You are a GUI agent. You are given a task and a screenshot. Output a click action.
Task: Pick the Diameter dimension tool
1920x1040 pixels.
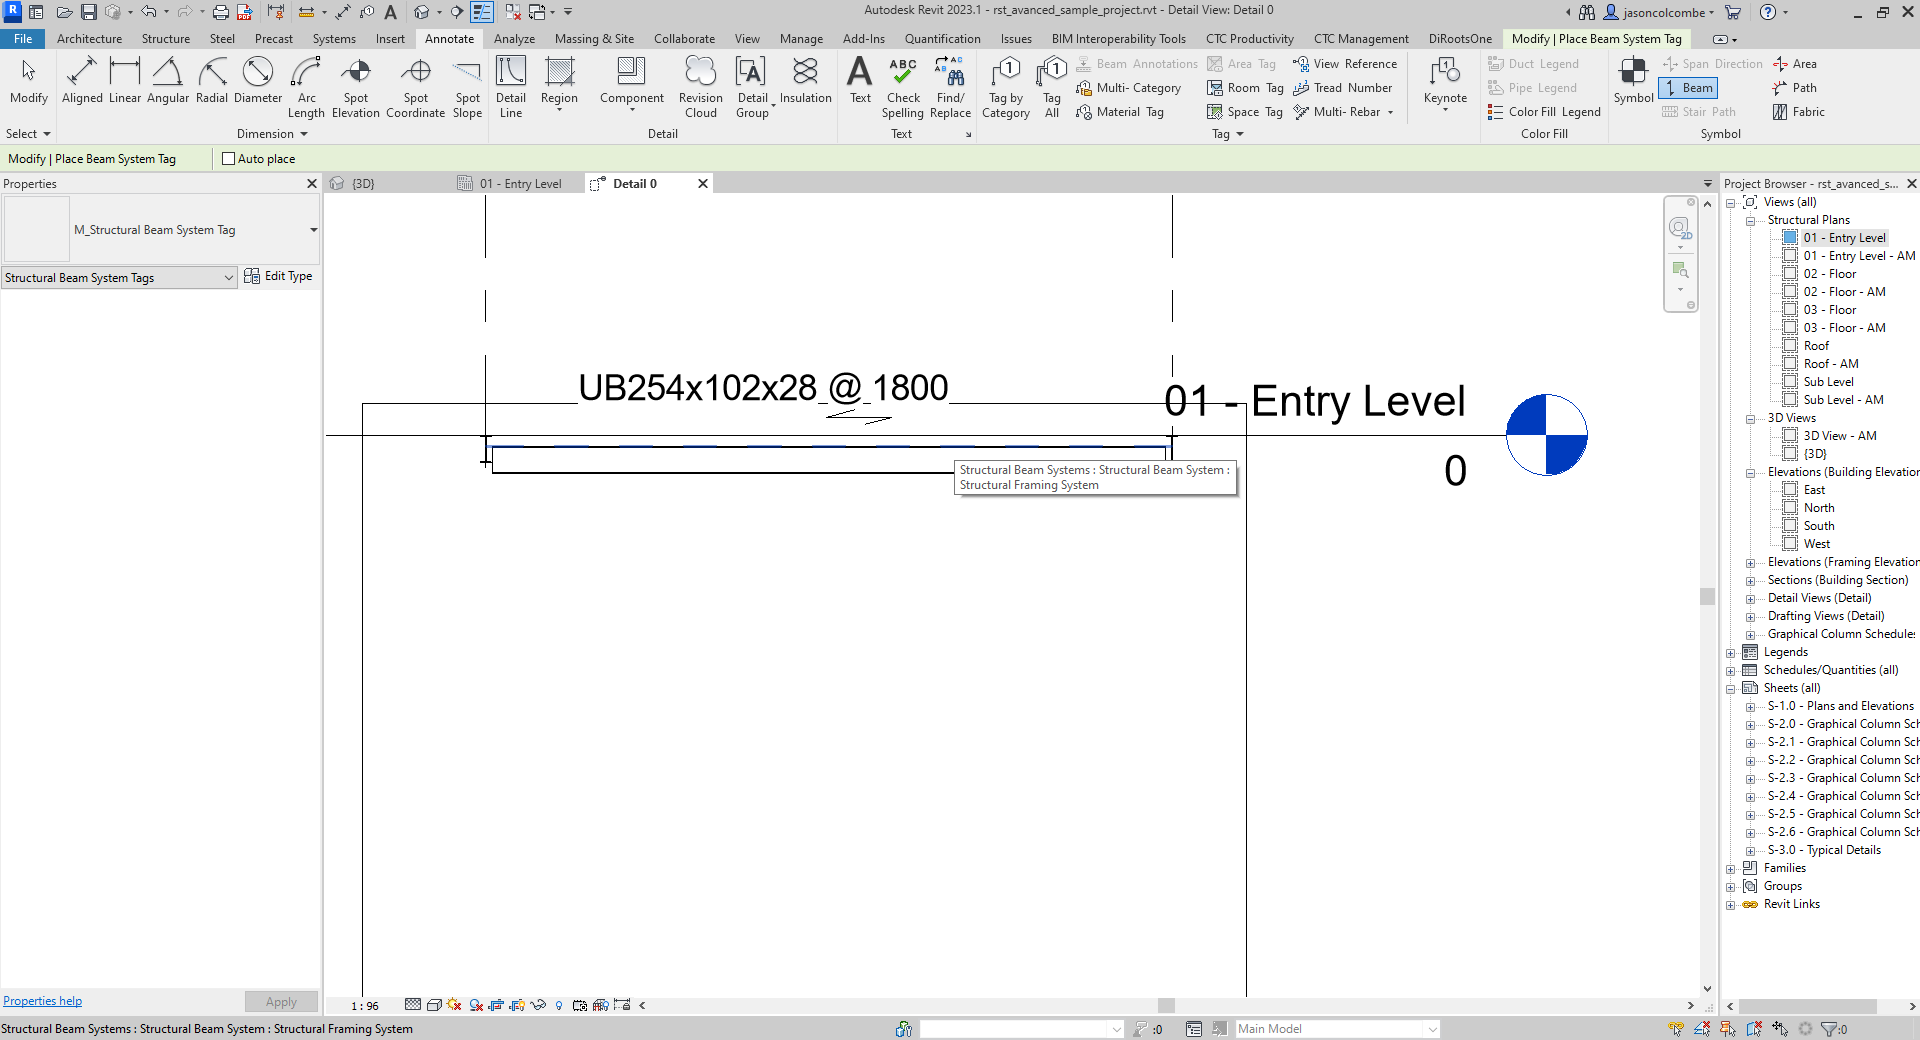258,81
